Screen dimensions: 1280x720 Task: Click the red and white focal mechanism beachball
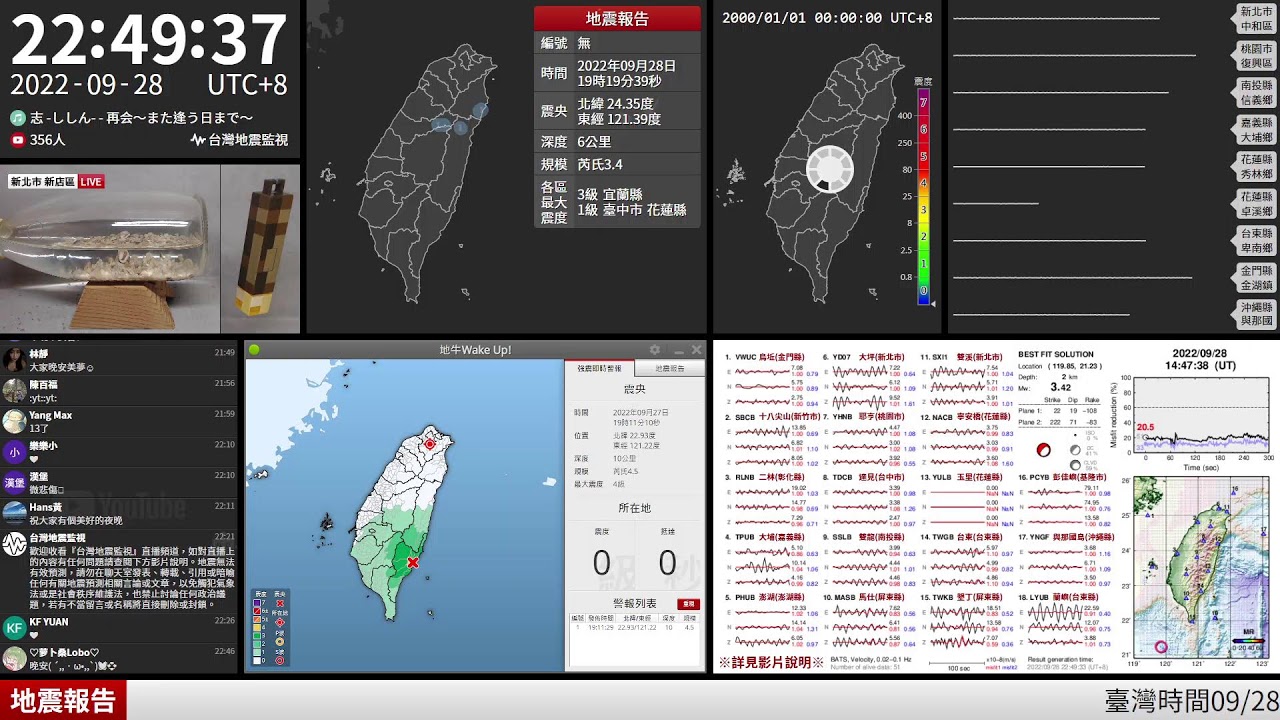pos(1044,450)
